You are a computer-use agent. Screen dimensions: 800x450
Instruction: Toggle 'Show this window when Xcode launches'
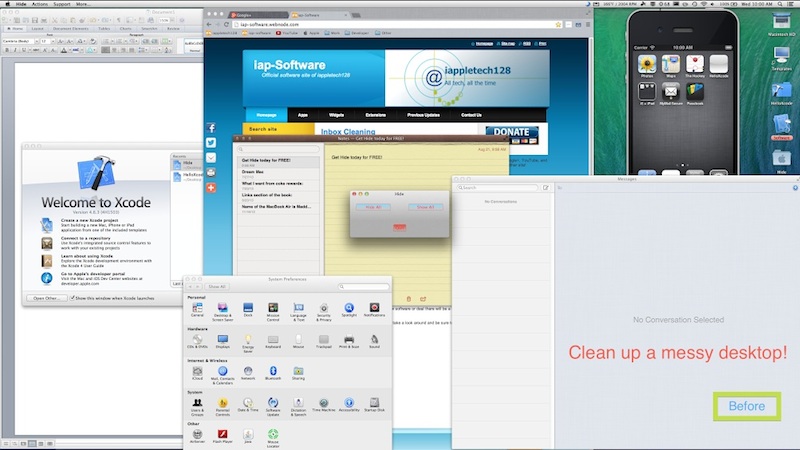point(72,298)
